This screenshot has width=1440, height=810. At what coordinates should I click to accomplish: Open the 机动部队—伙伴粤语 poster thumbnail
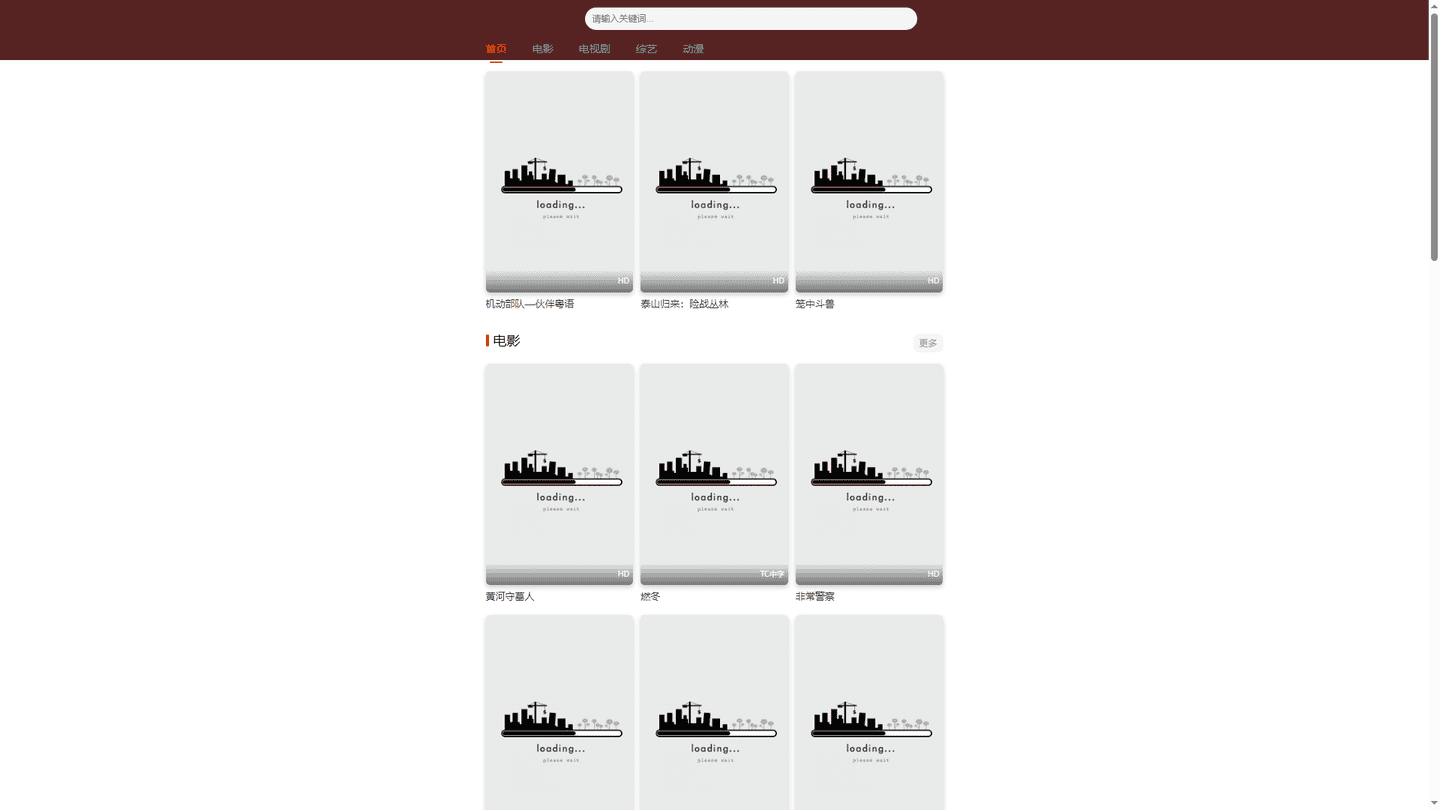(x=560, y=182)
